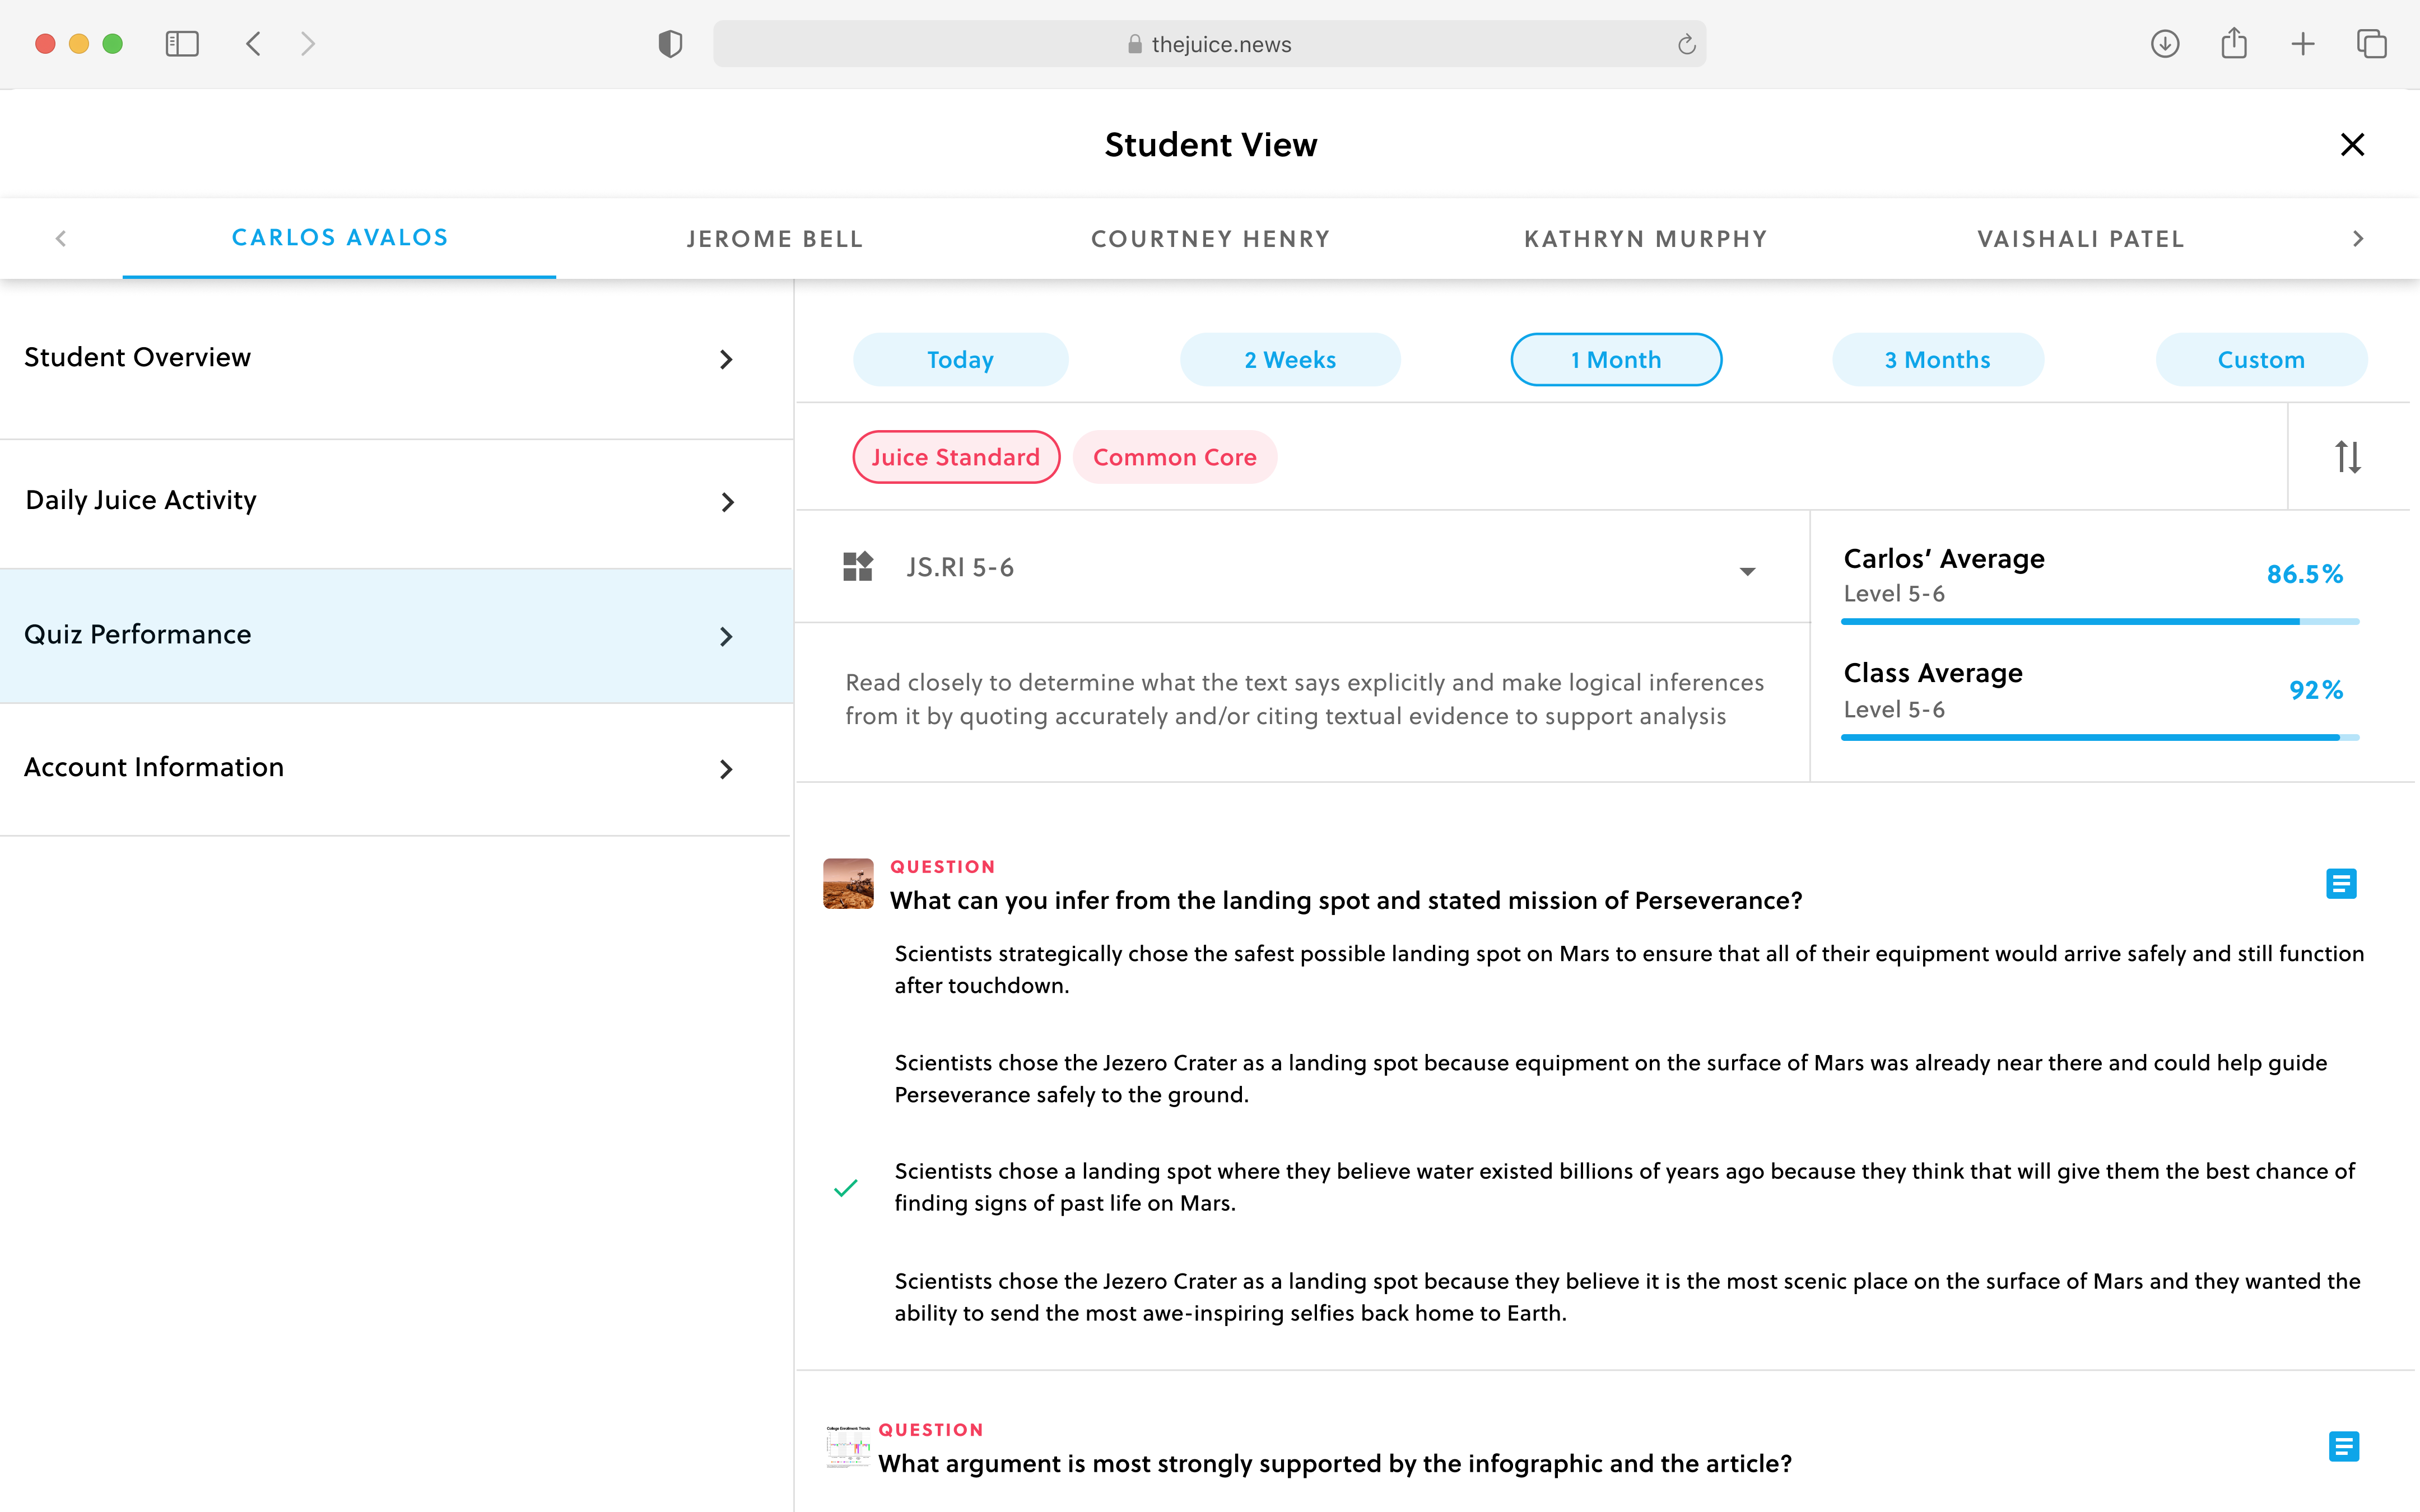
Task: Click the 86.5% average value
Action: (2304, 574)
